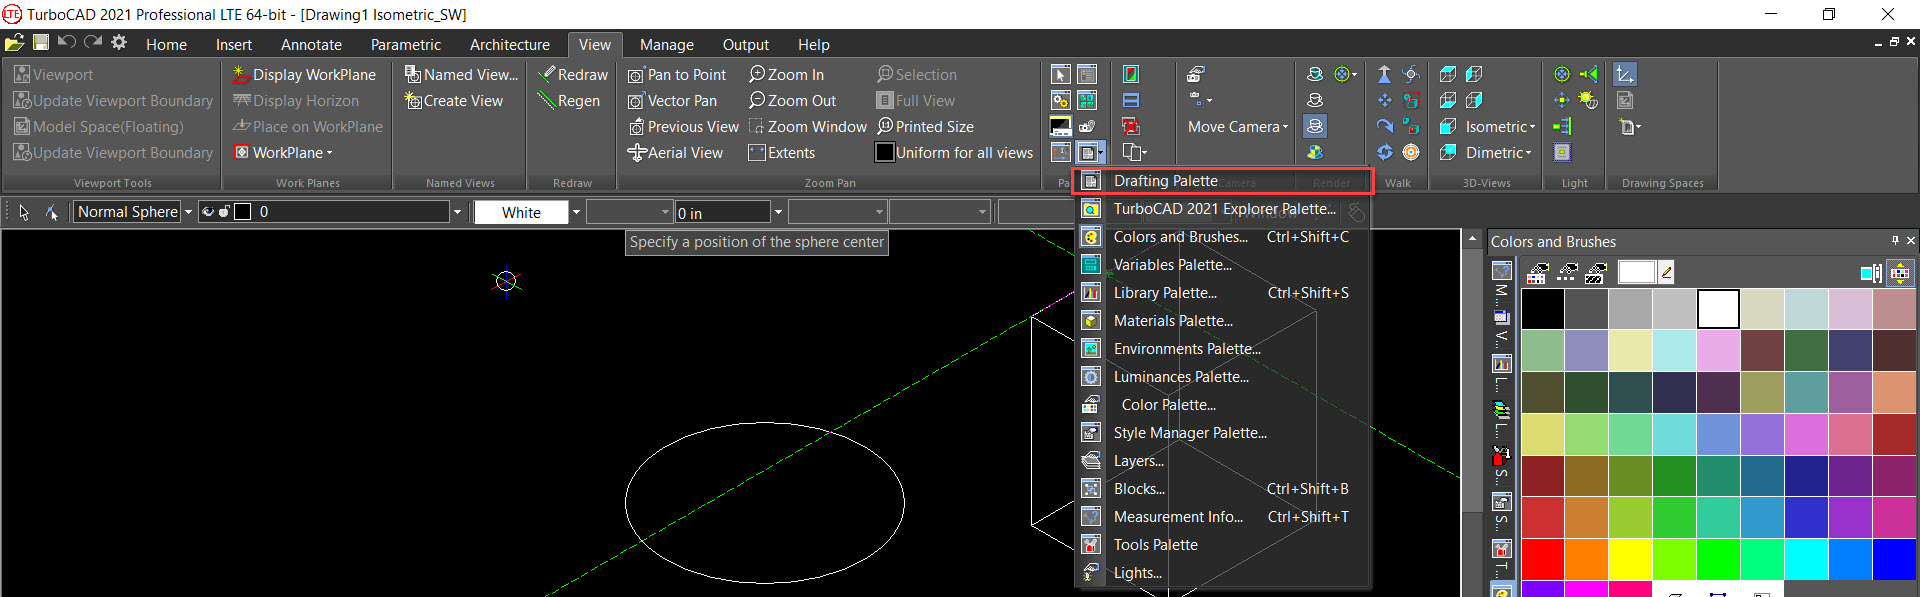This screenshot has width=1920, height=597.
Task: Expand the palettes dropdown arrow button
Action: coord(1101,153)
